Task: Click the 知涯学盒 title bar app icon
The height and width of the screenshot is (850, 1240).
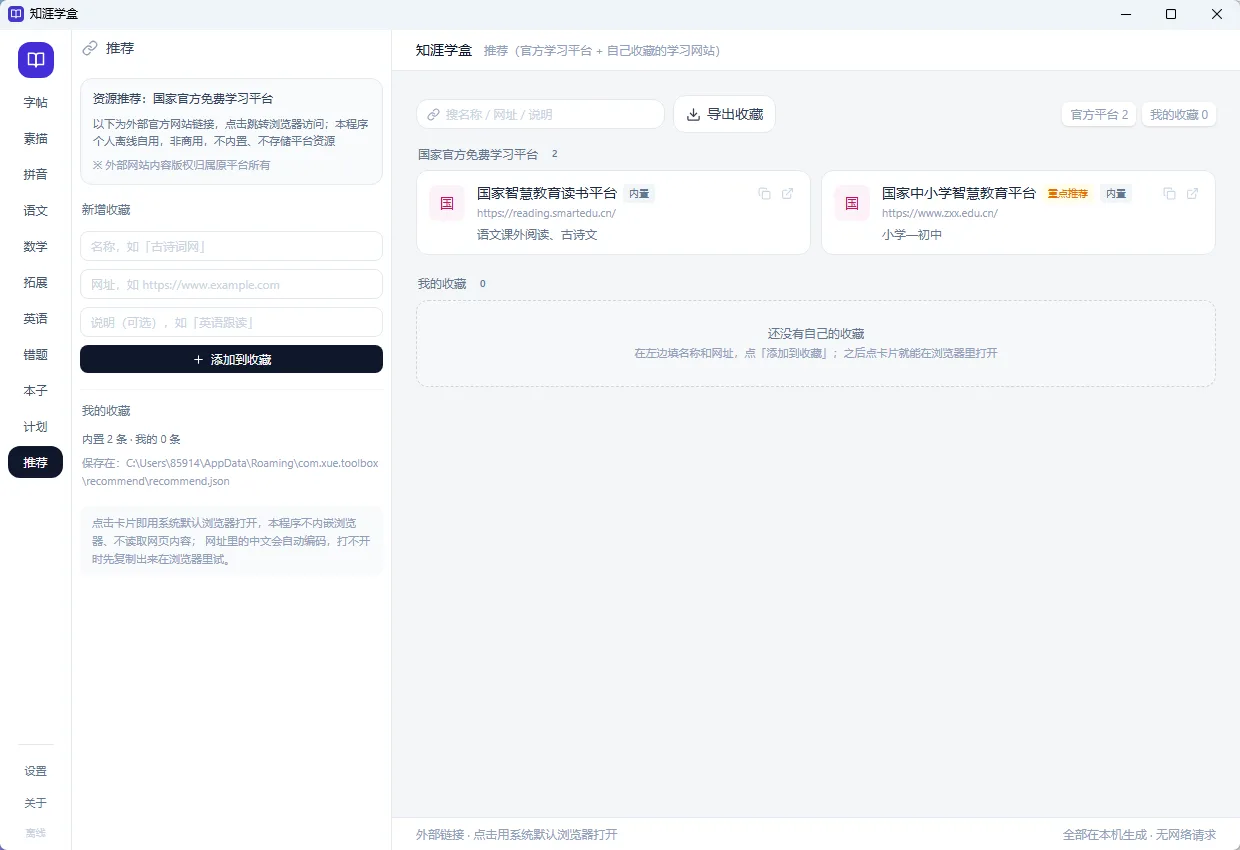Action: 16,14
